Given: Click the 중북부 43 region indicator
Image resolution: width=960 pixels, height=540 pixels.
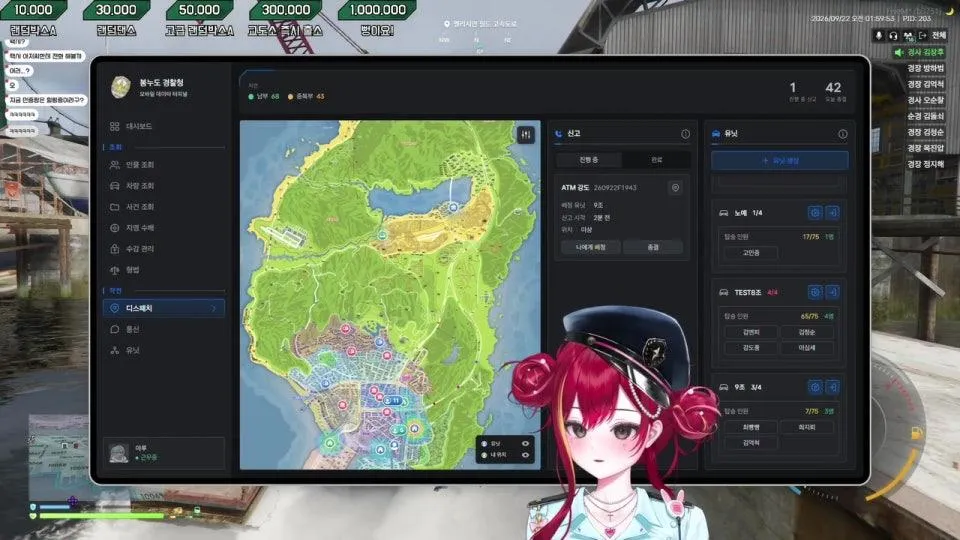Looking at the screenshot, I should (x=306, y=96).
